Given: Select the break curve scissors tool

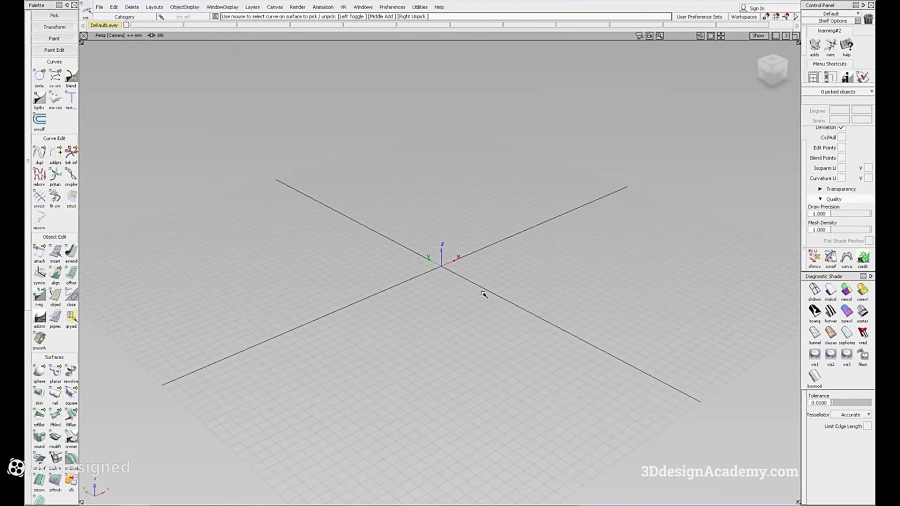Looking at the screenshot, I should click(71, 152).
